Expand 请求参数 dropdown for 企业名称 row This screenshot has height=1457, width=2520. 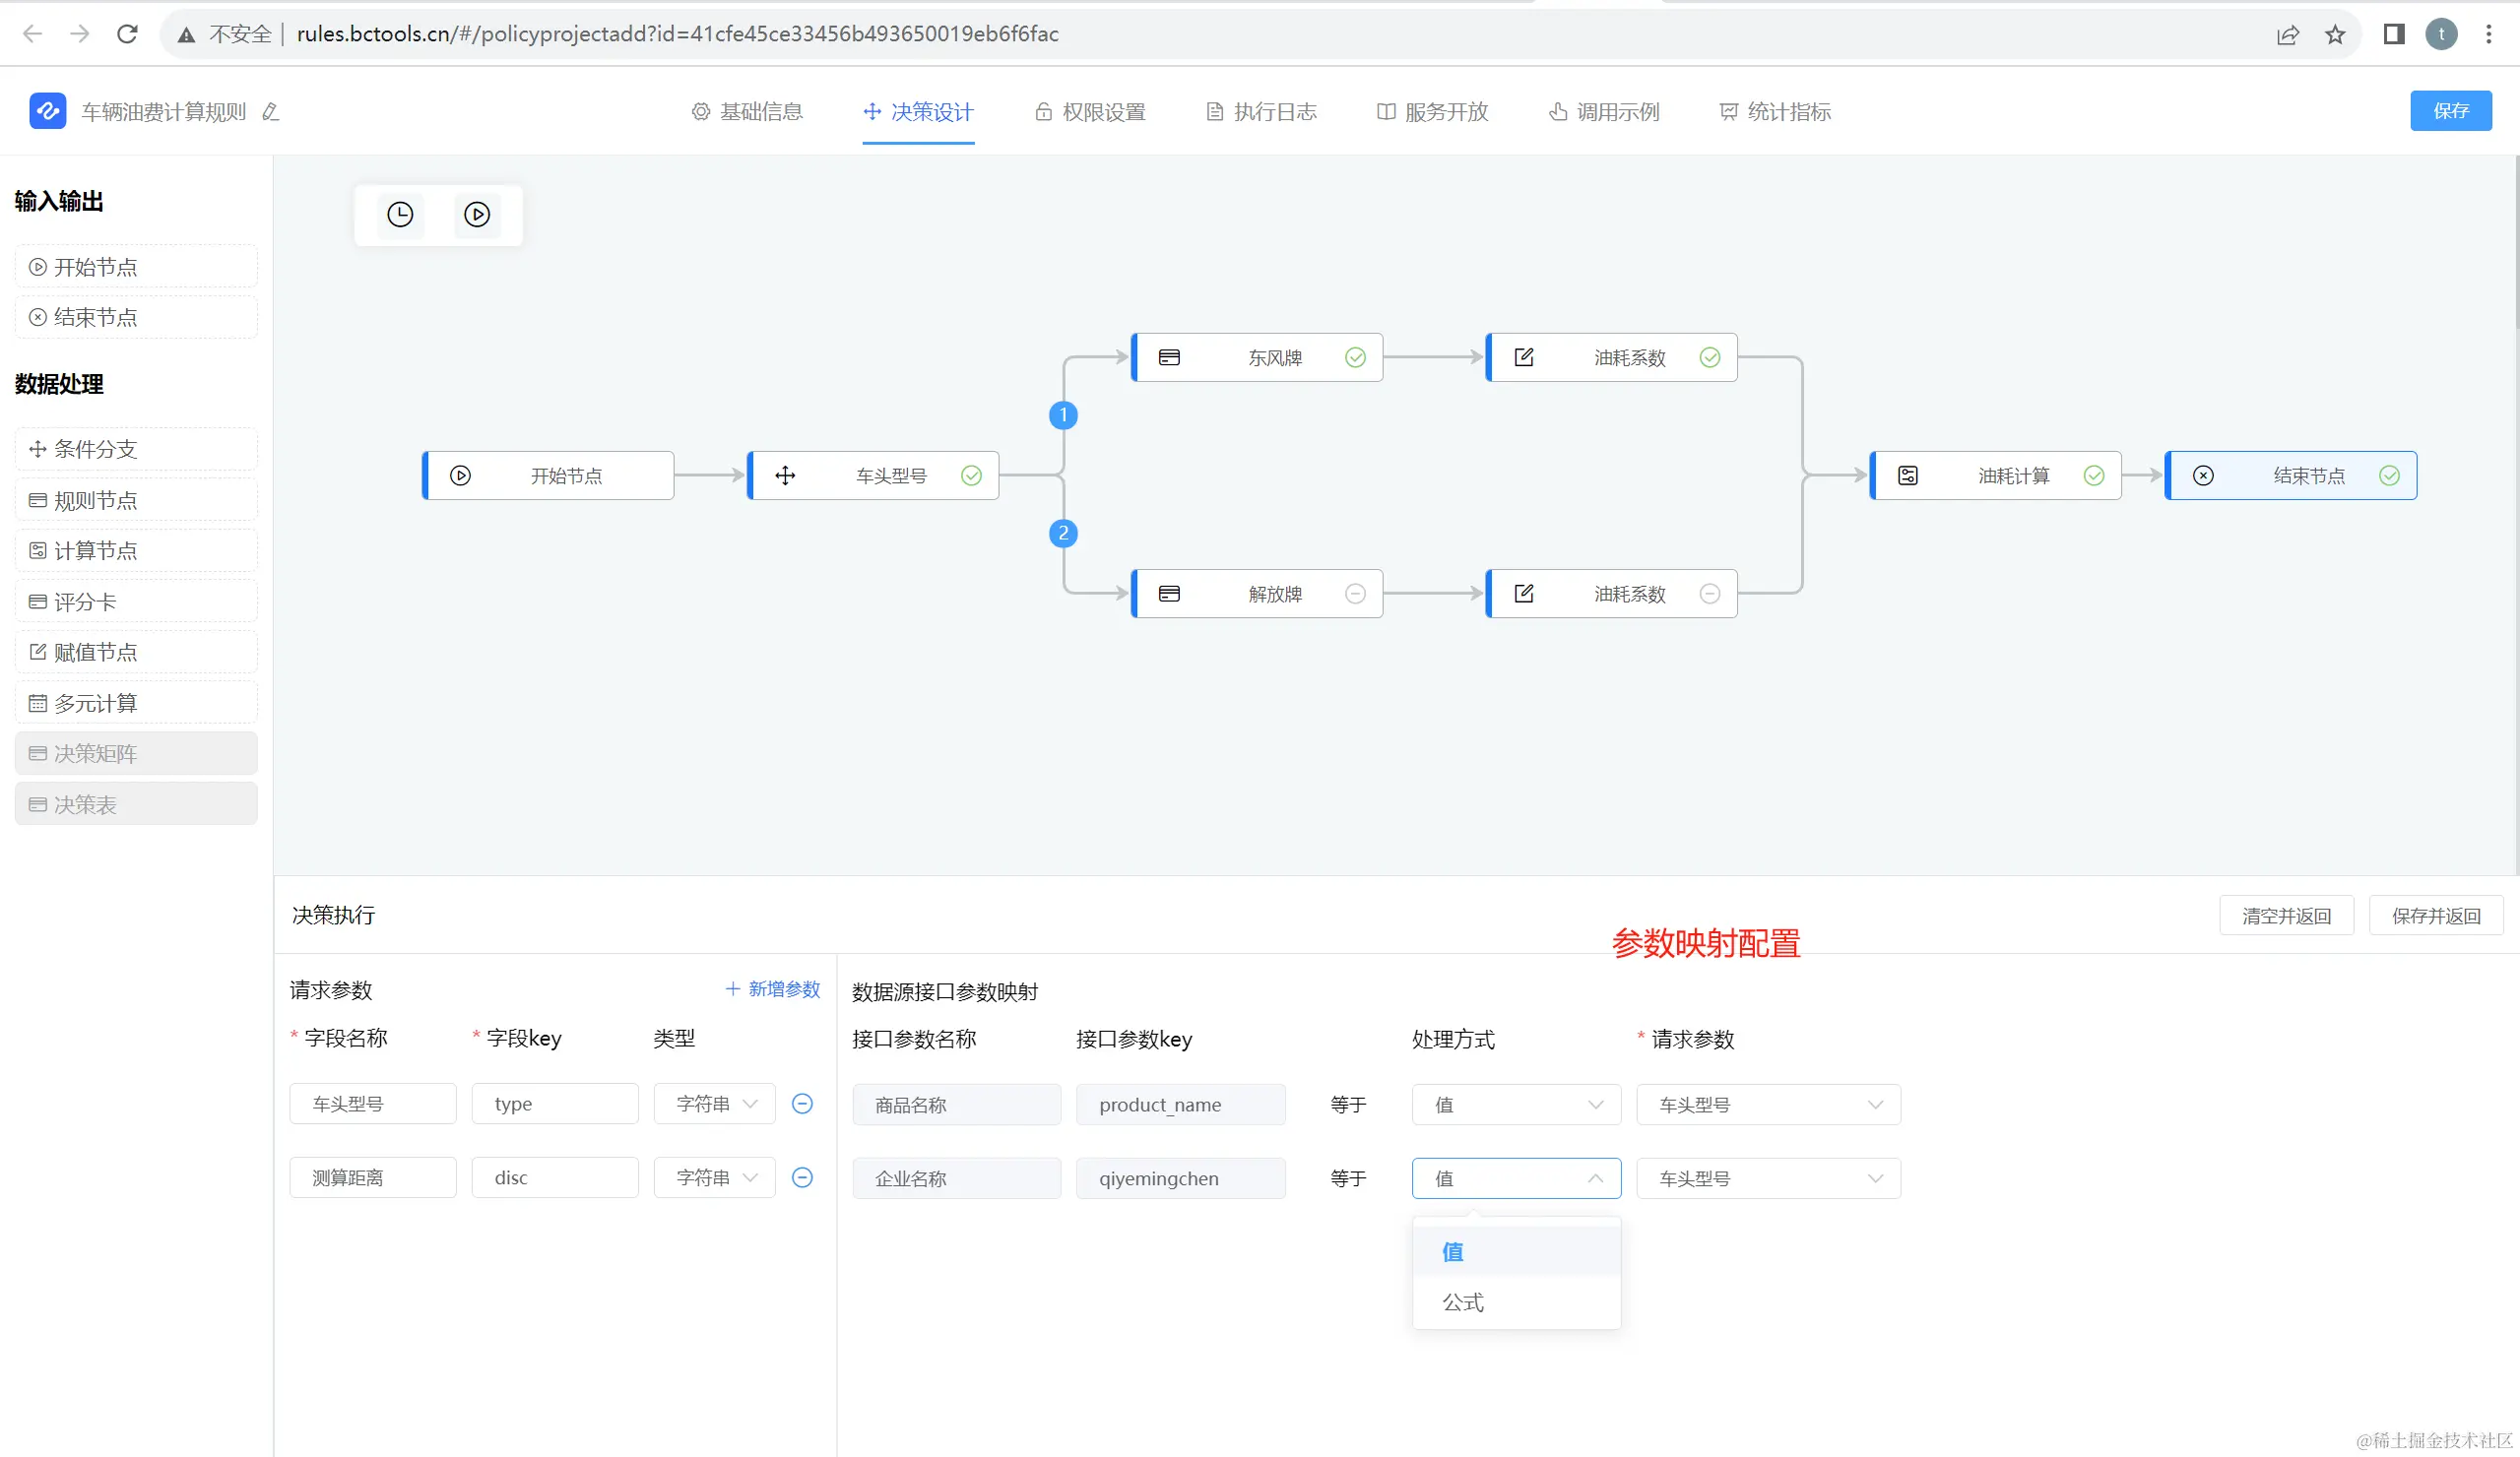(1768, 1179)
